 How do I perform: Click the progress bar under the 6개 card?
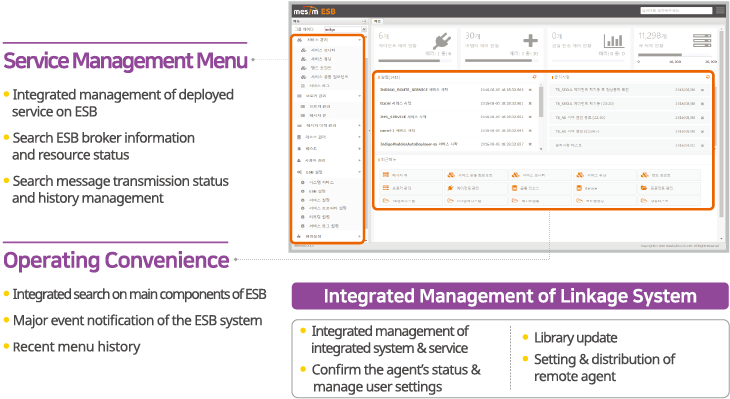tap(415, 61)
